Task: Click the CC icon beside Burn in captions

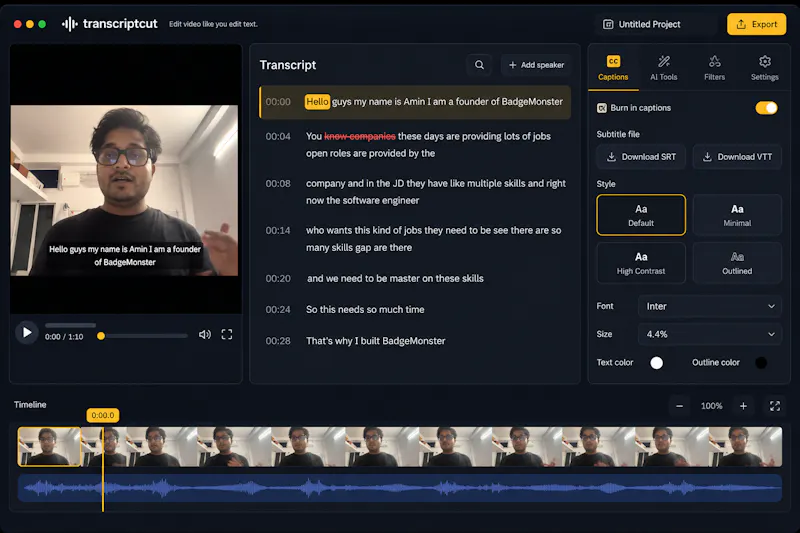Action: click(602, 108)
